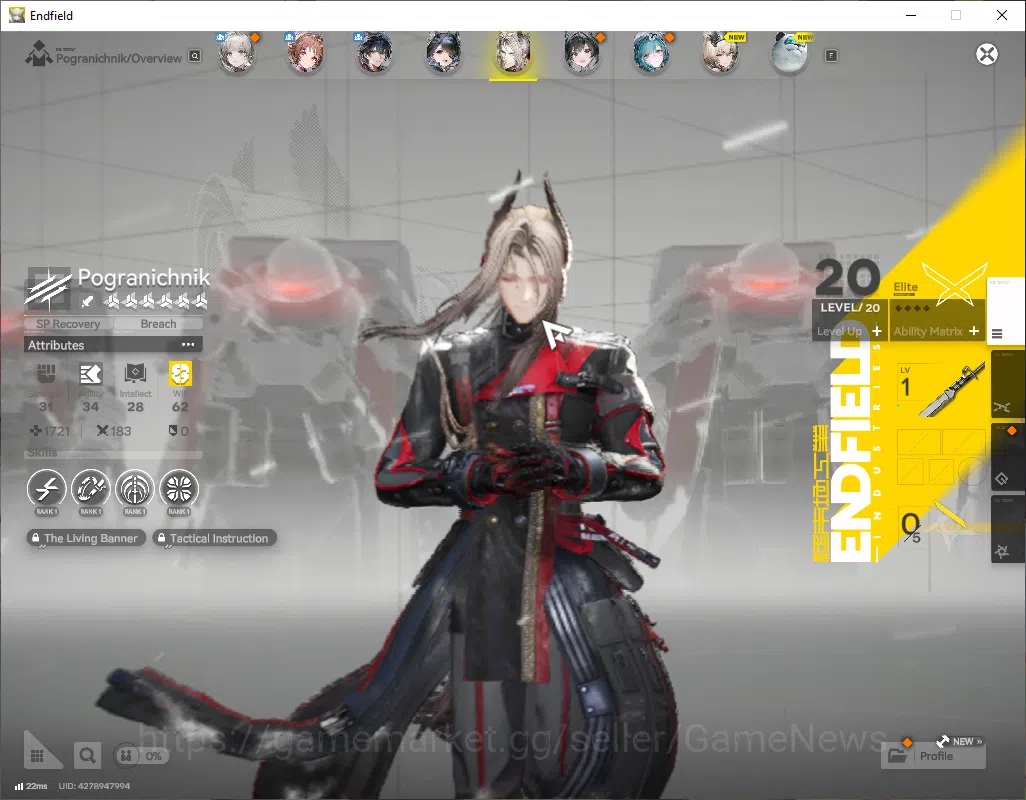Select the white creature portrait marked NEW
Image resolution: width=1026 pixels, height=800 pixels.
click(x=790, y=52)
